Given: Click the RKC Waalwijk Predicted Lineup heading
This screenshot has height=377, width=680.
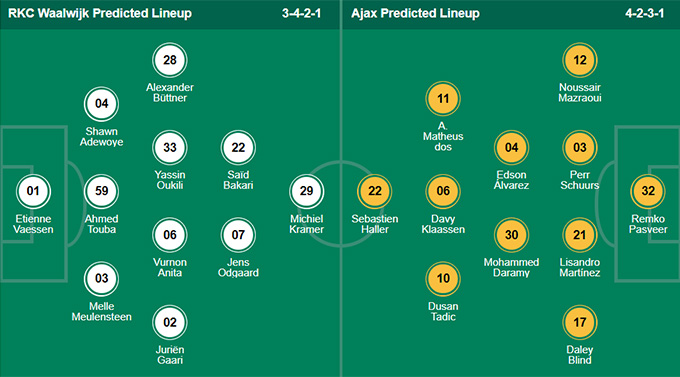Looking at the screenshot, I should pos(100,13).
